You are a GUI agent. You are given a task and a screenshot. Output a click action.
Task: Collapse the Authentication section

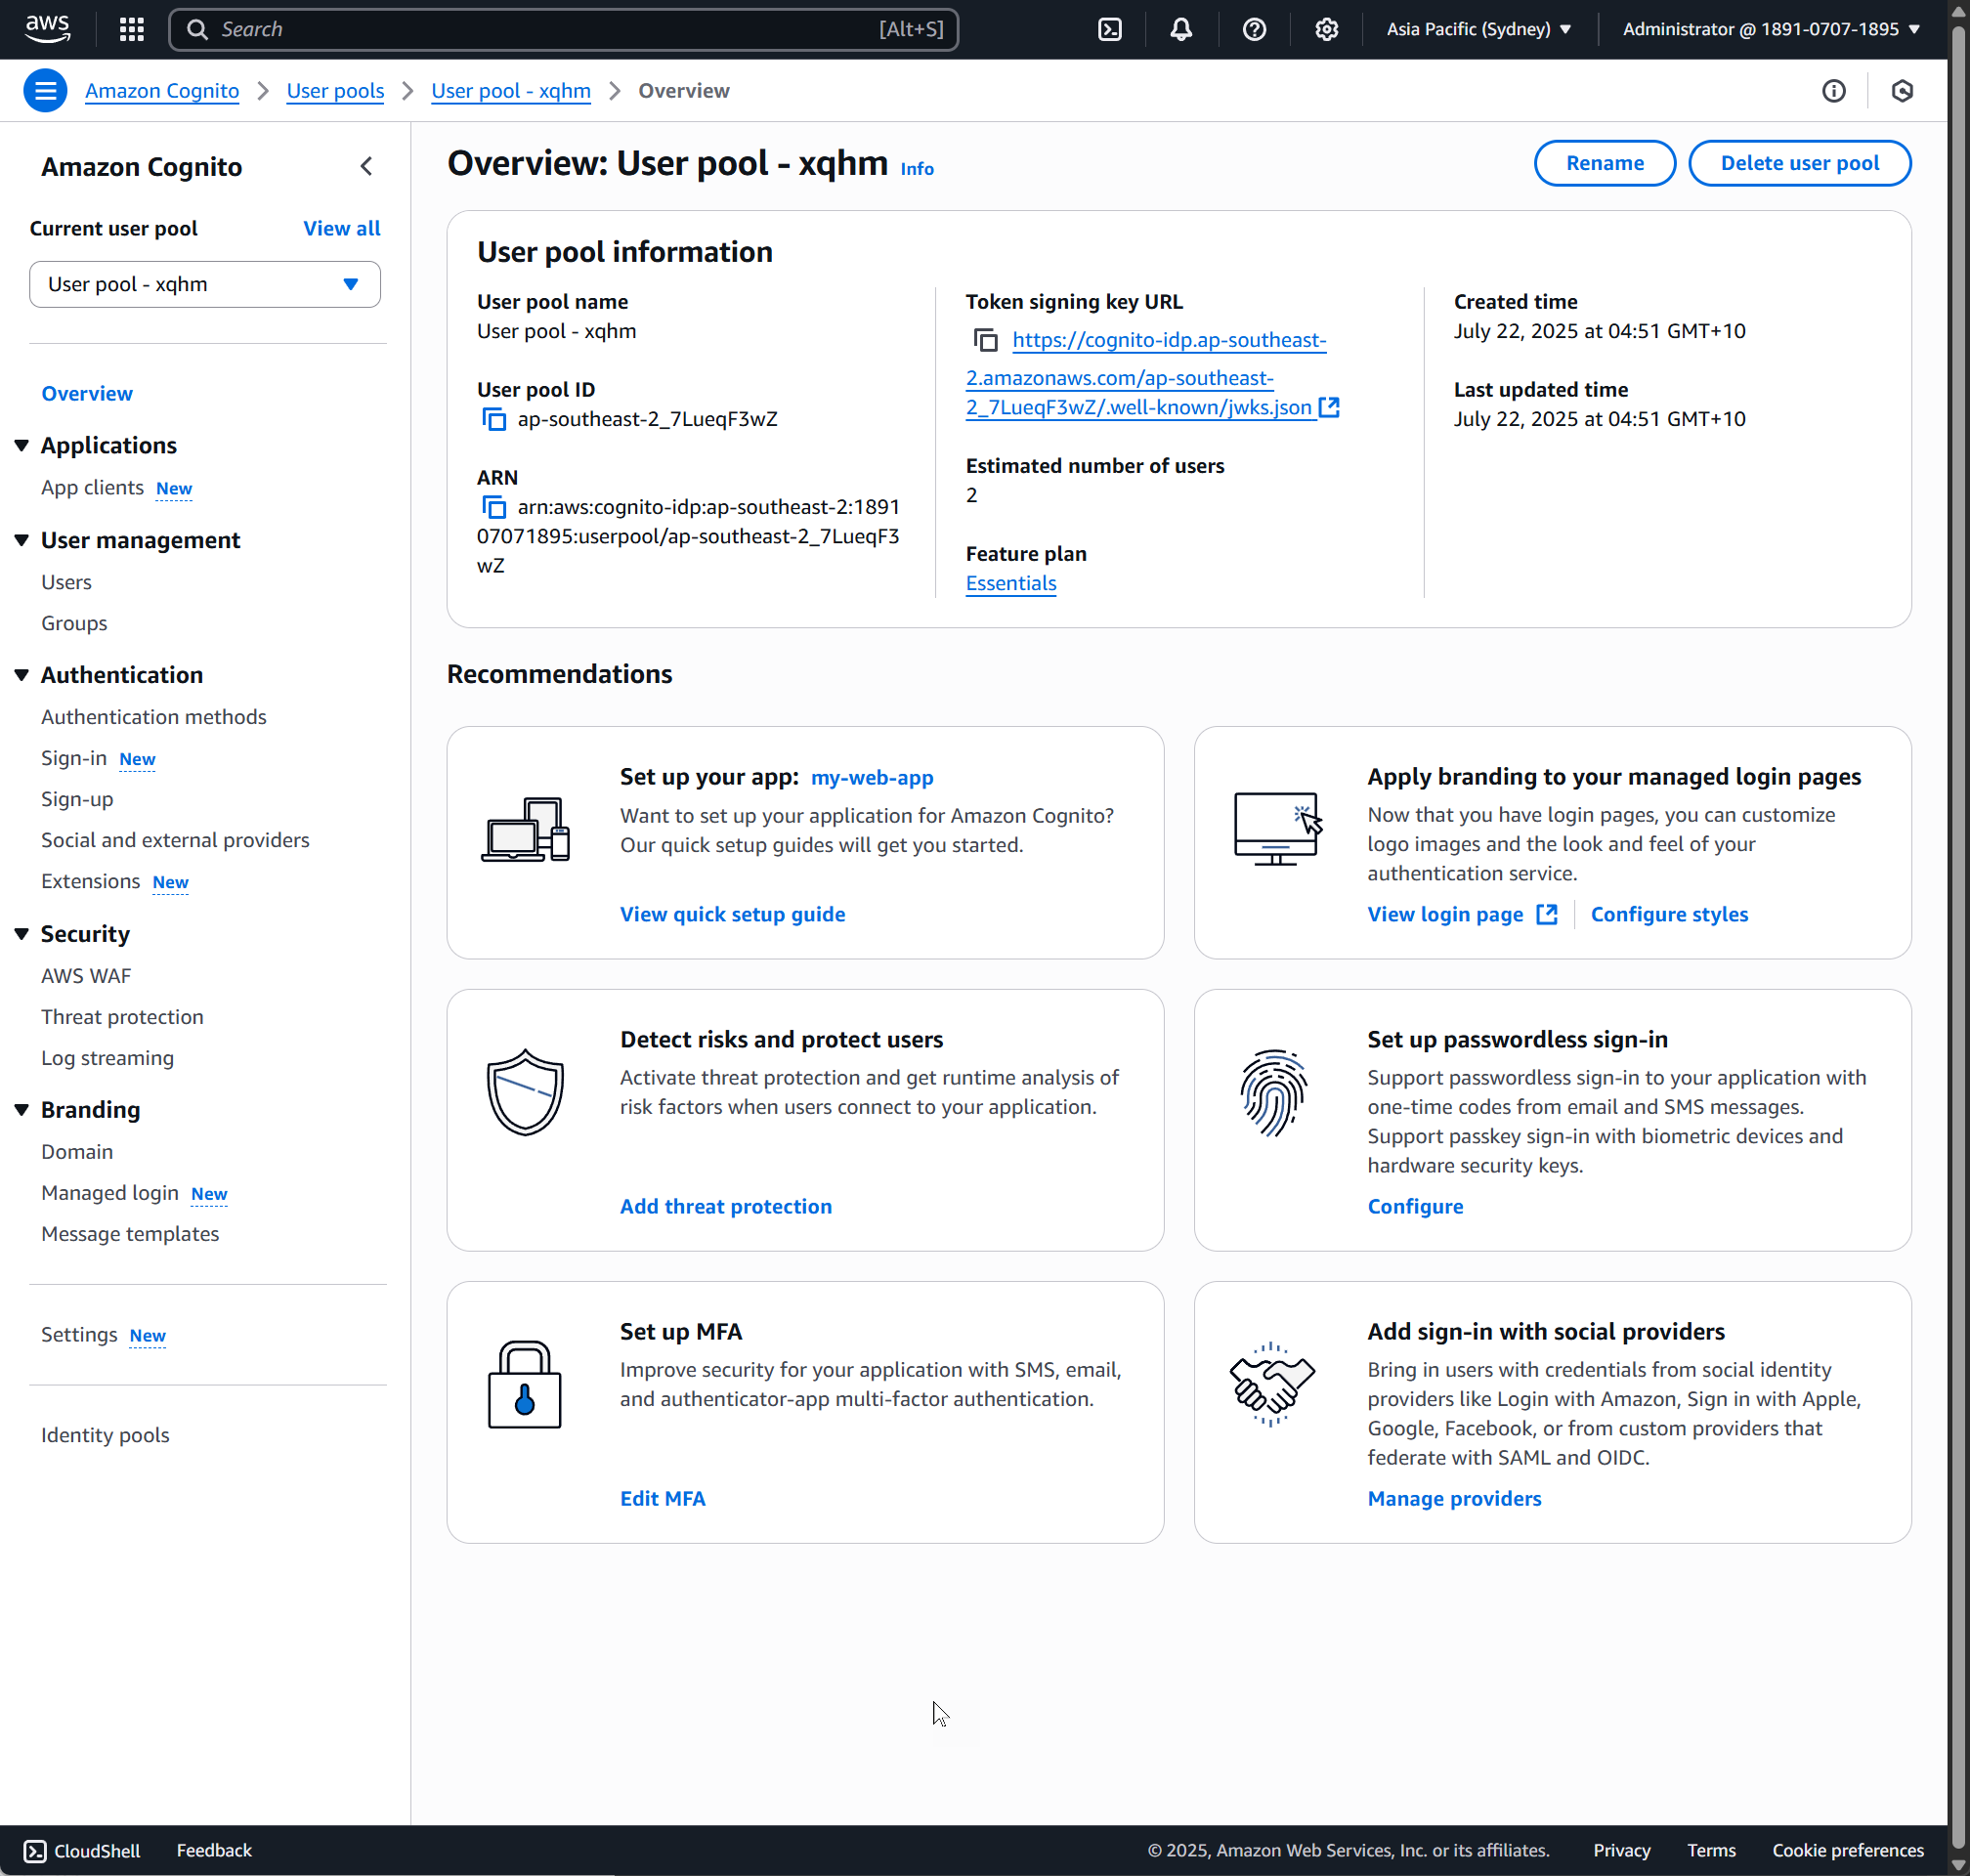point(22,675)
